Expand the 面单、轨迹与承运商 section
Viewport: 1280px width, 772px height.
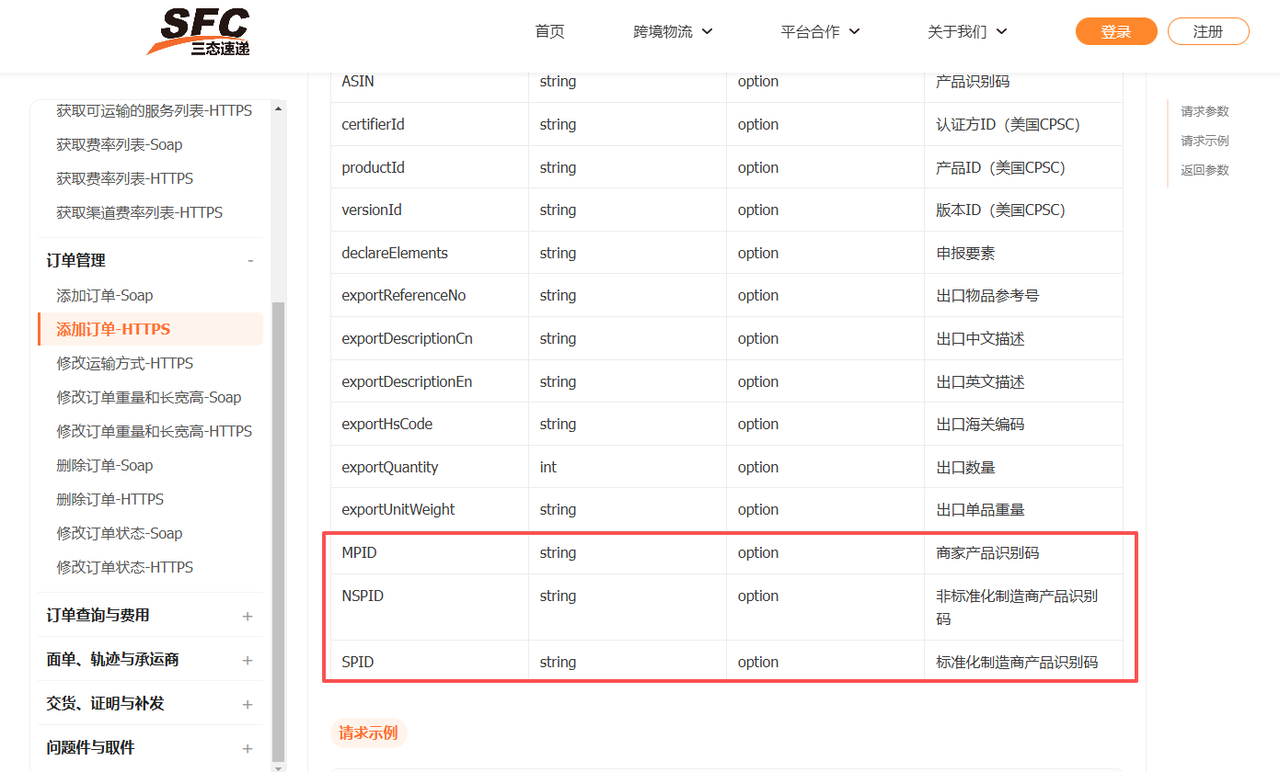point(150,660)
